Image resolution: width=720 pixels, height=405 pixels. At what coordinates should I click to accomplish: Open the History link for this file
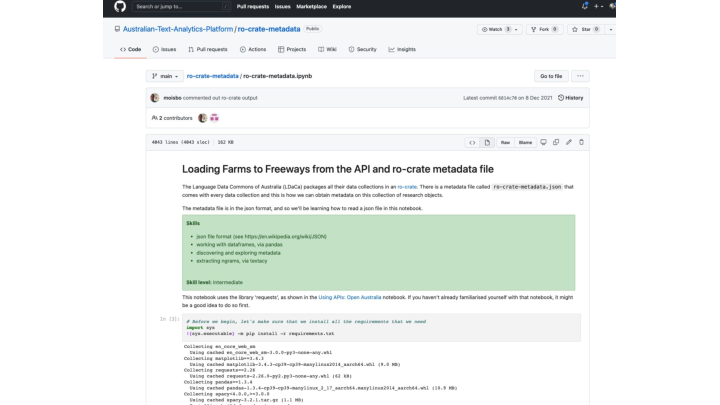tap(572, 98)
